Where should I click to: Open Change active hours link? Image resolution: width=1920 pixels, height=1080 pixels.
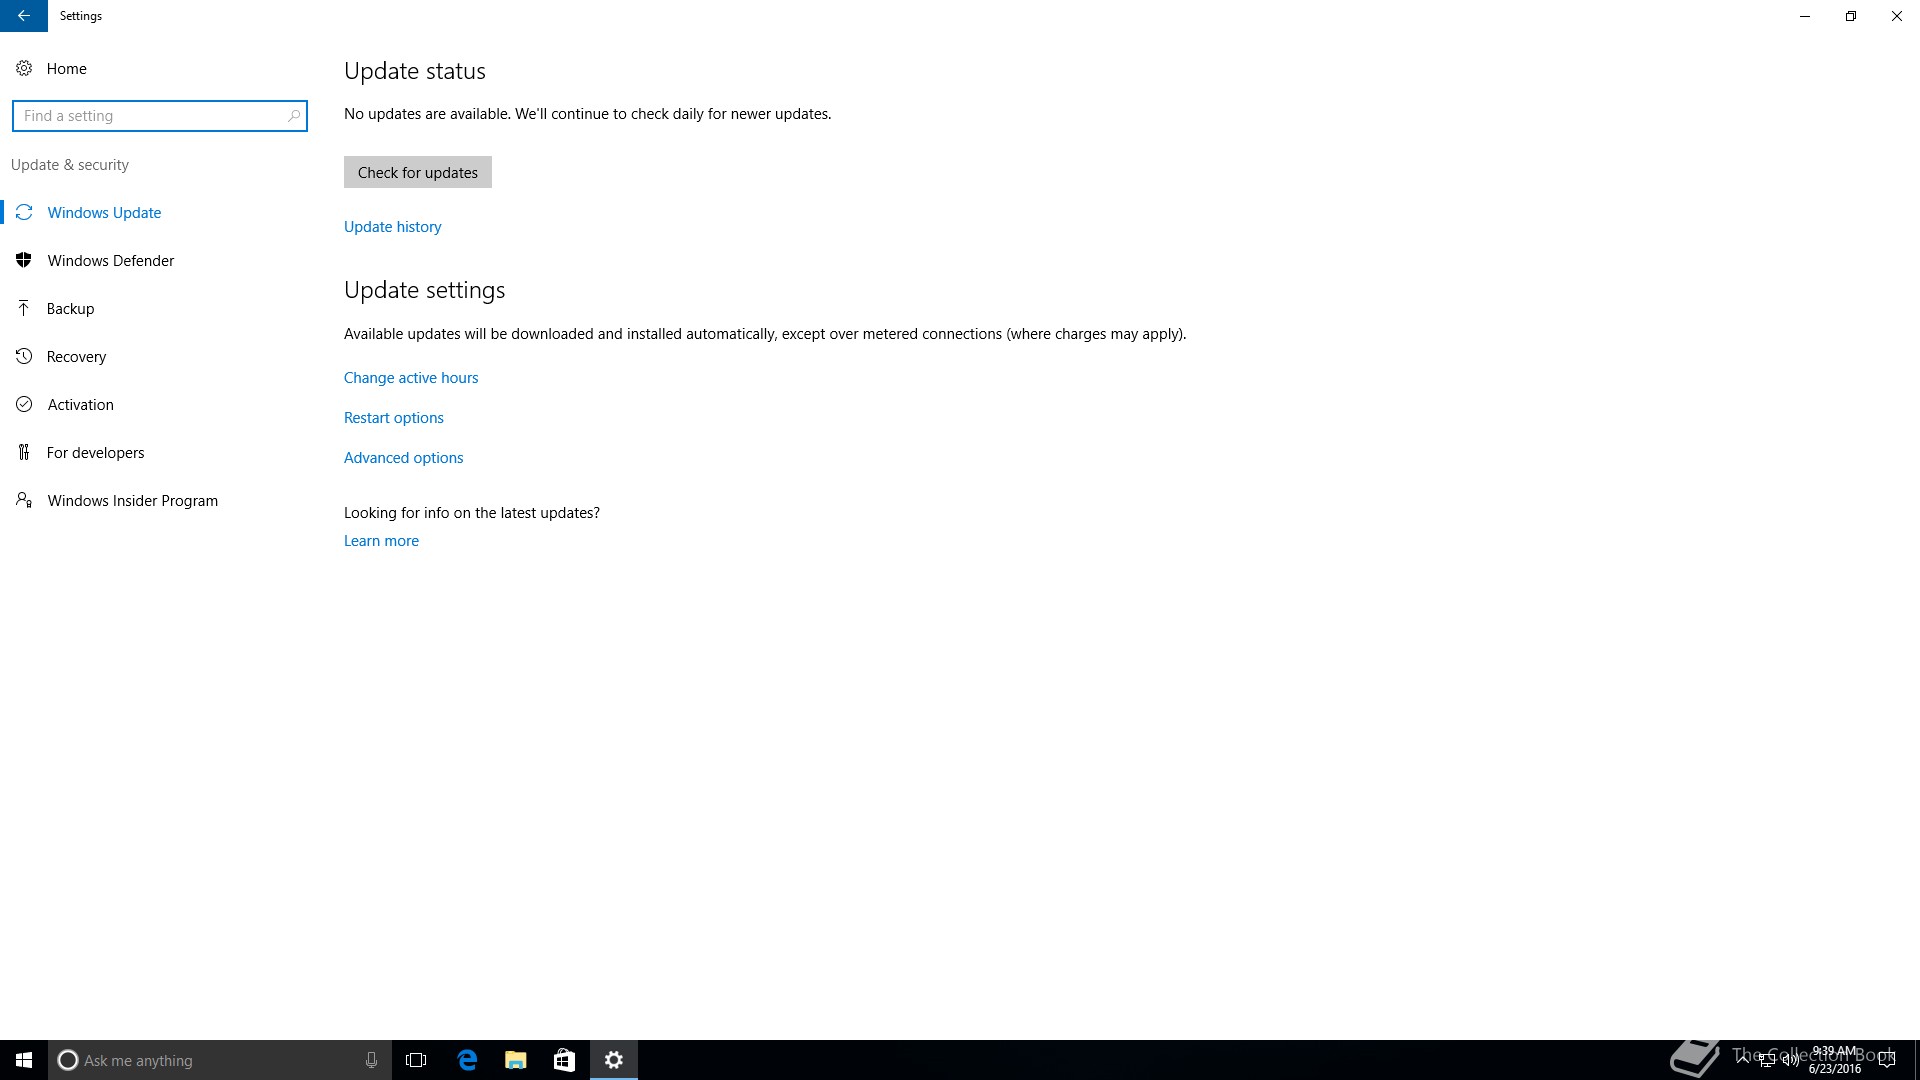(411, 378)
